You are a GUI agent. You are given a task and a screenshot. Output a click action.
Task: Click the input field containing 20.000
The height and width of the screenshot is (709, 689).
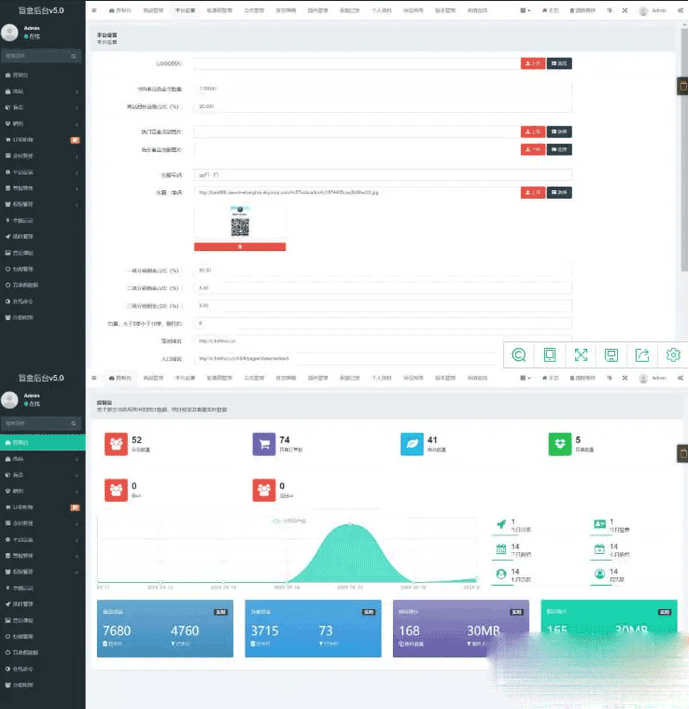[382, 106]
